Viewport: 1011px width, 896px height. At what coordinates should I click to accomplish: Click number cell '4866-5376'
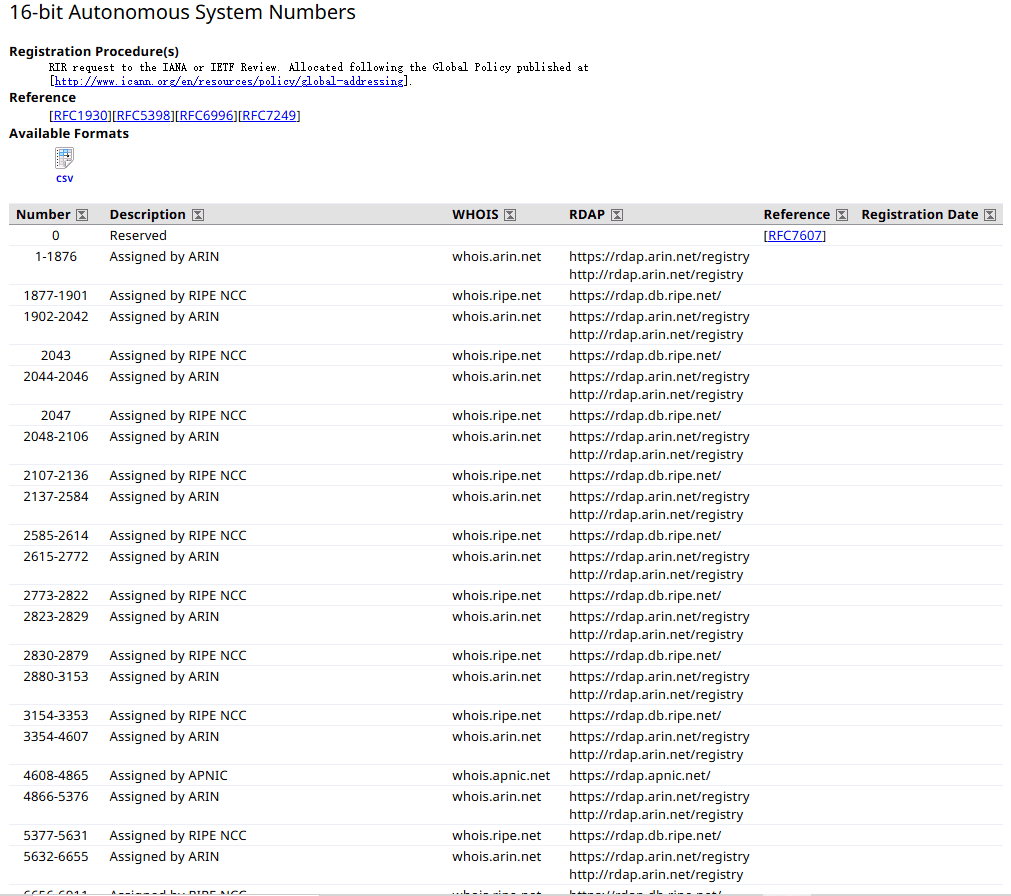(x=55, y=796)
